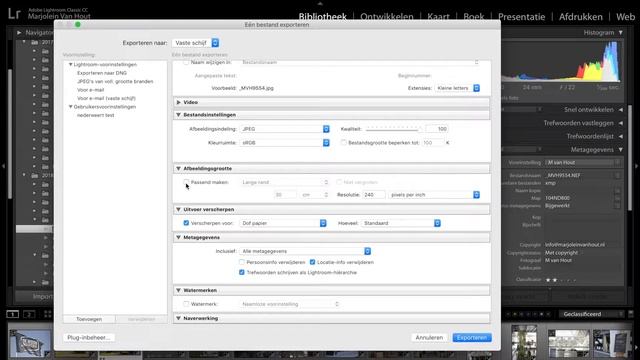Click the Lightroom Lr logo
This screenshot has width=640, height=360.
(14, 14)
